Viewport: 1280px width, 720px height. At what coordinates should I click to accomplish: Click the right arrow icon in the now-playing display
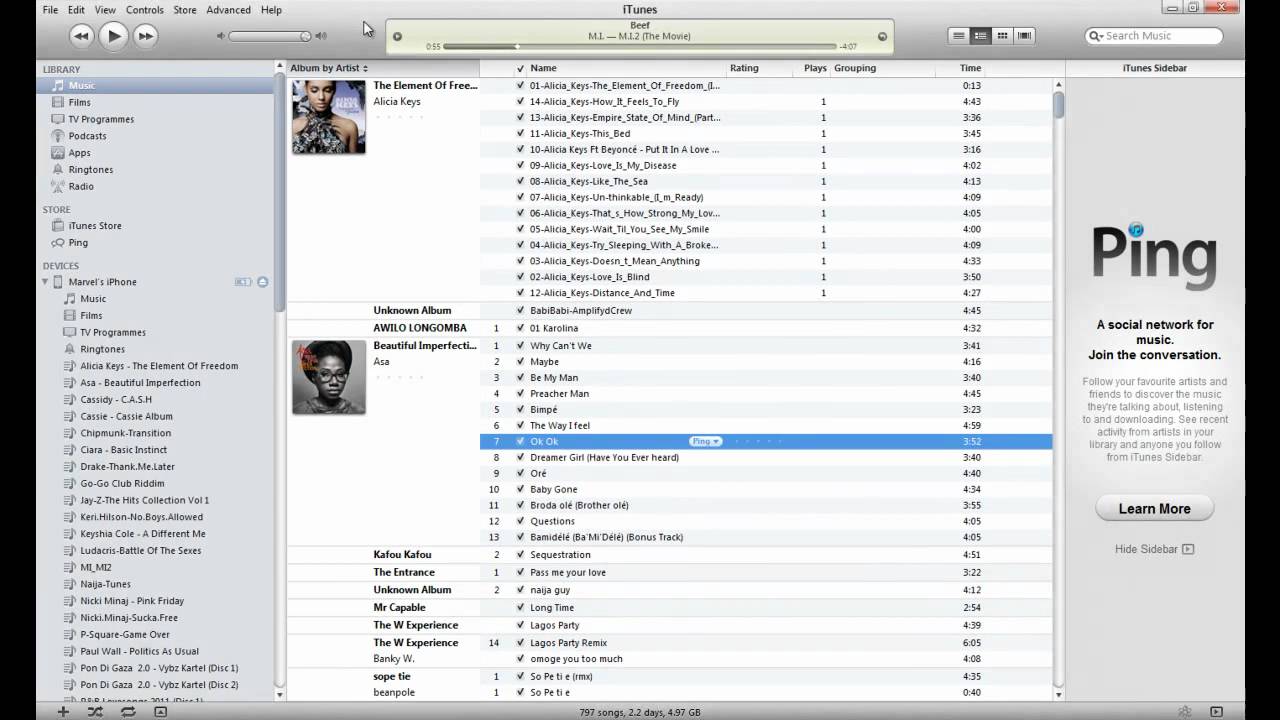882,37
